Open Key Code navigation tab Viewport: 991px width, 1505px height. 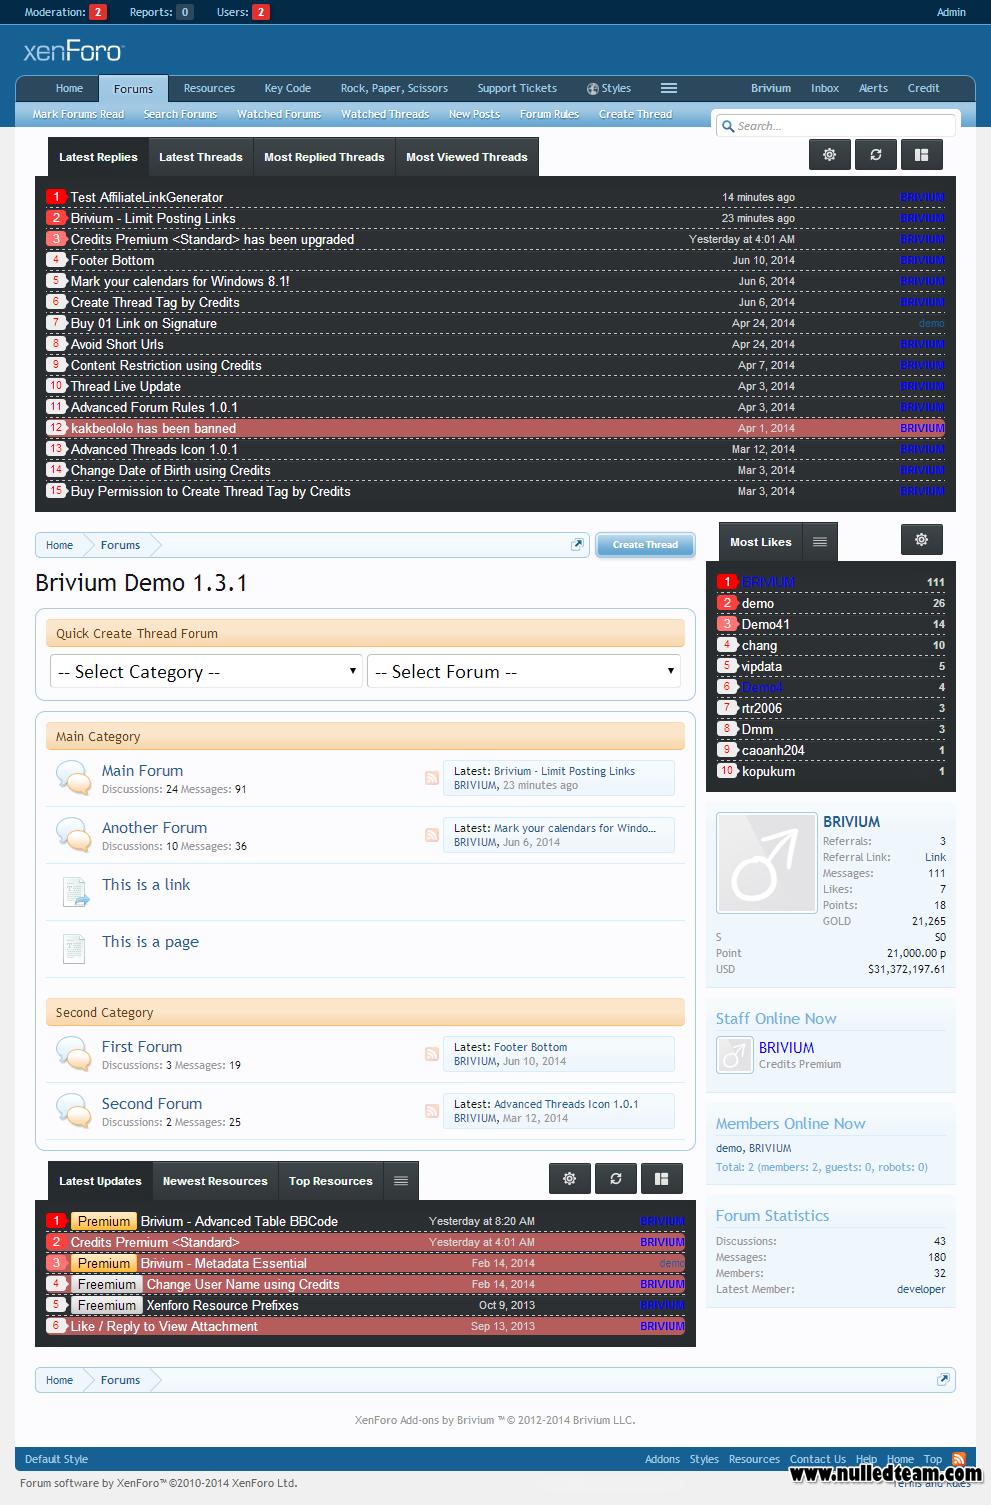pyautogui.click(x=288, y=88)
